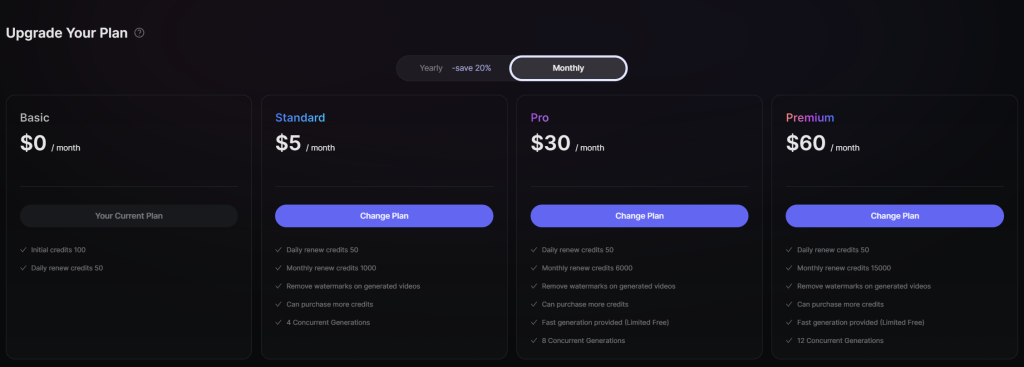Click the Basic plan title

(35, 118)
